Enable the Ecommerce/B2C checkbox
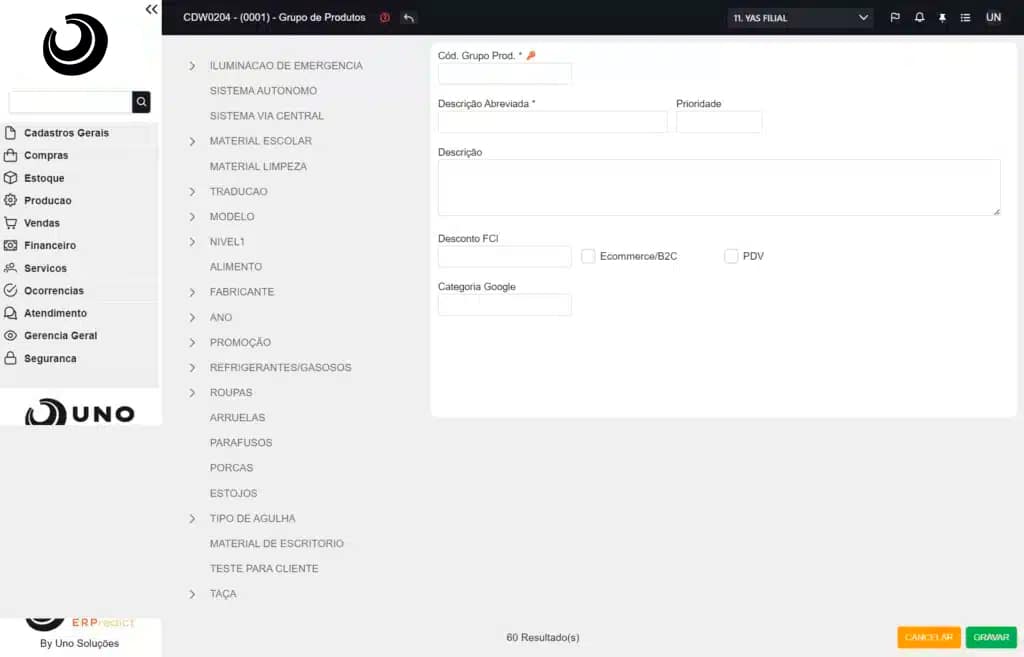This screenshot has height=657, width=1024. click(588, 257)
